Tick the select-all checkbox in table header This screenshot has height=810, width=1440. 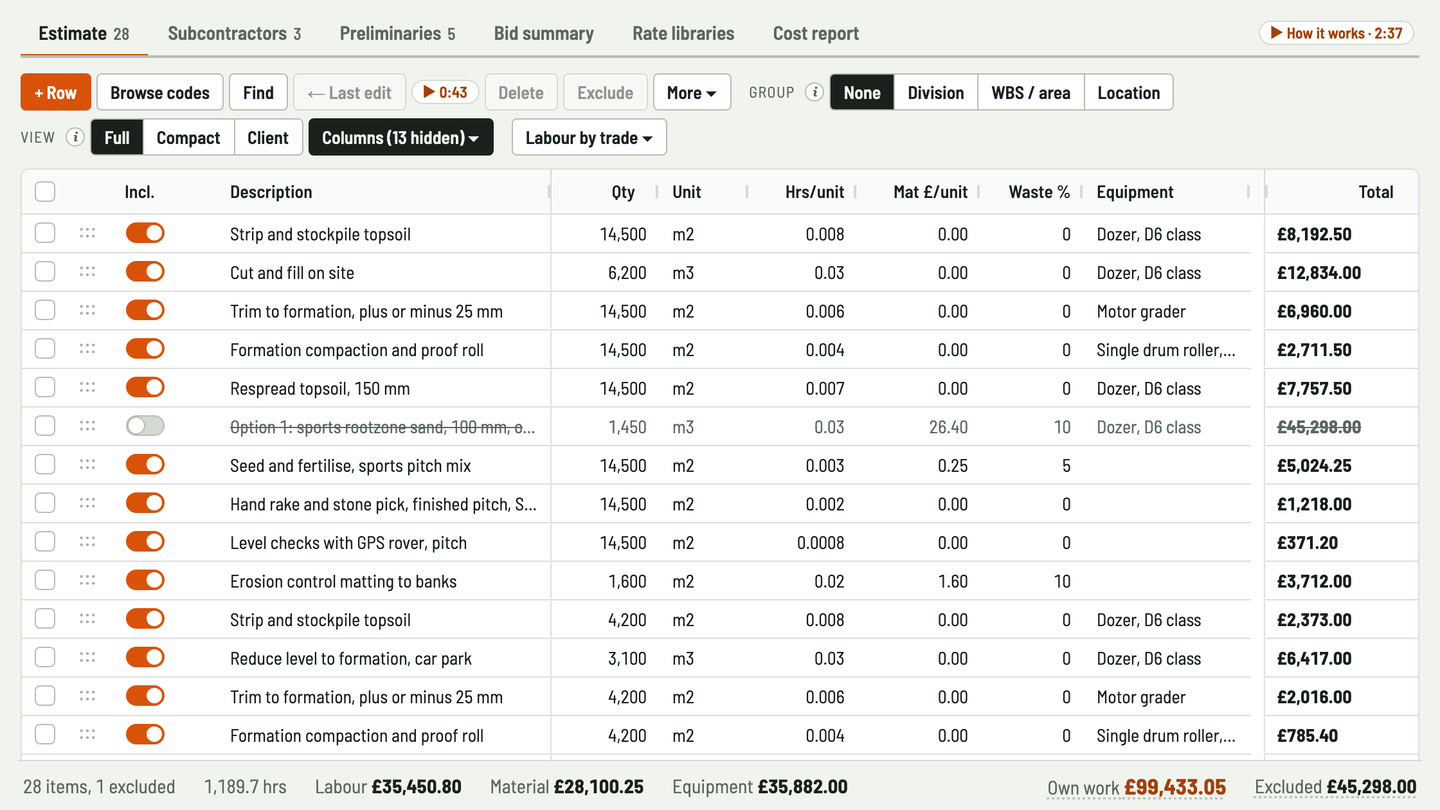(x=45, y=192)
